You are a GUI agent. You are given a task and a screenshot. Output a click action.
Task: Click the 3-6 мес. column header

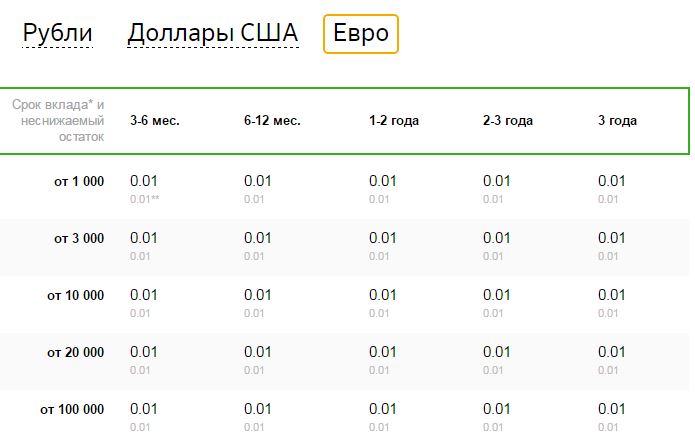point(155,121)
